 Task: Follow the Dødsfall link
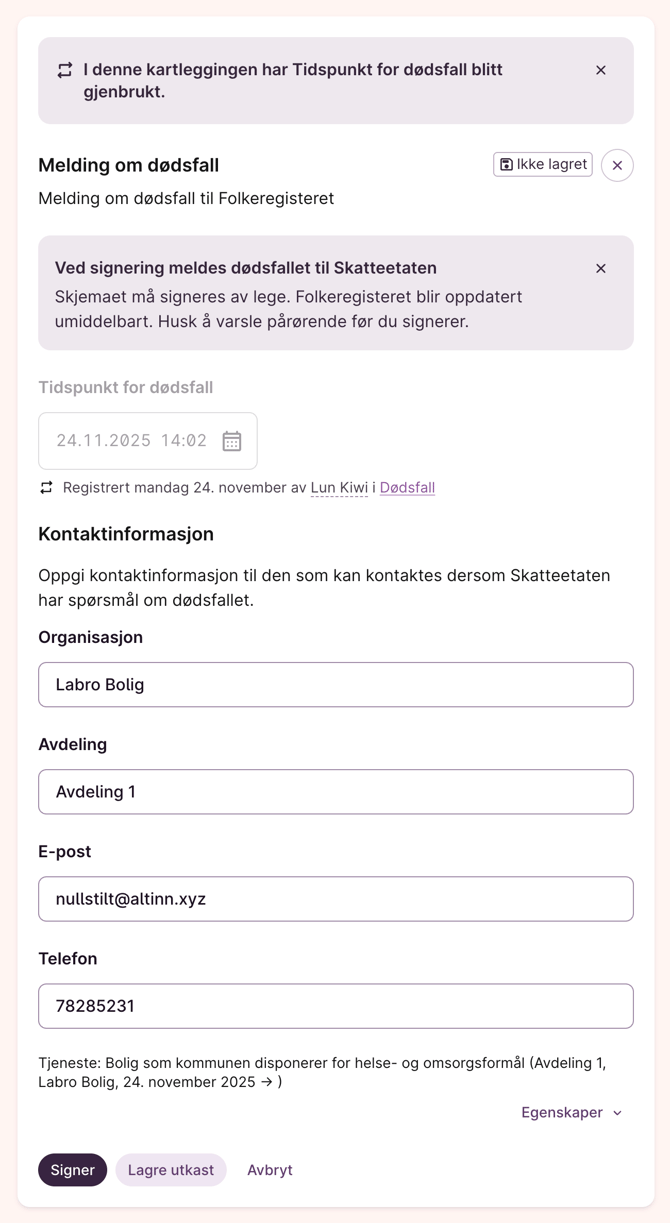pos(407,488)
